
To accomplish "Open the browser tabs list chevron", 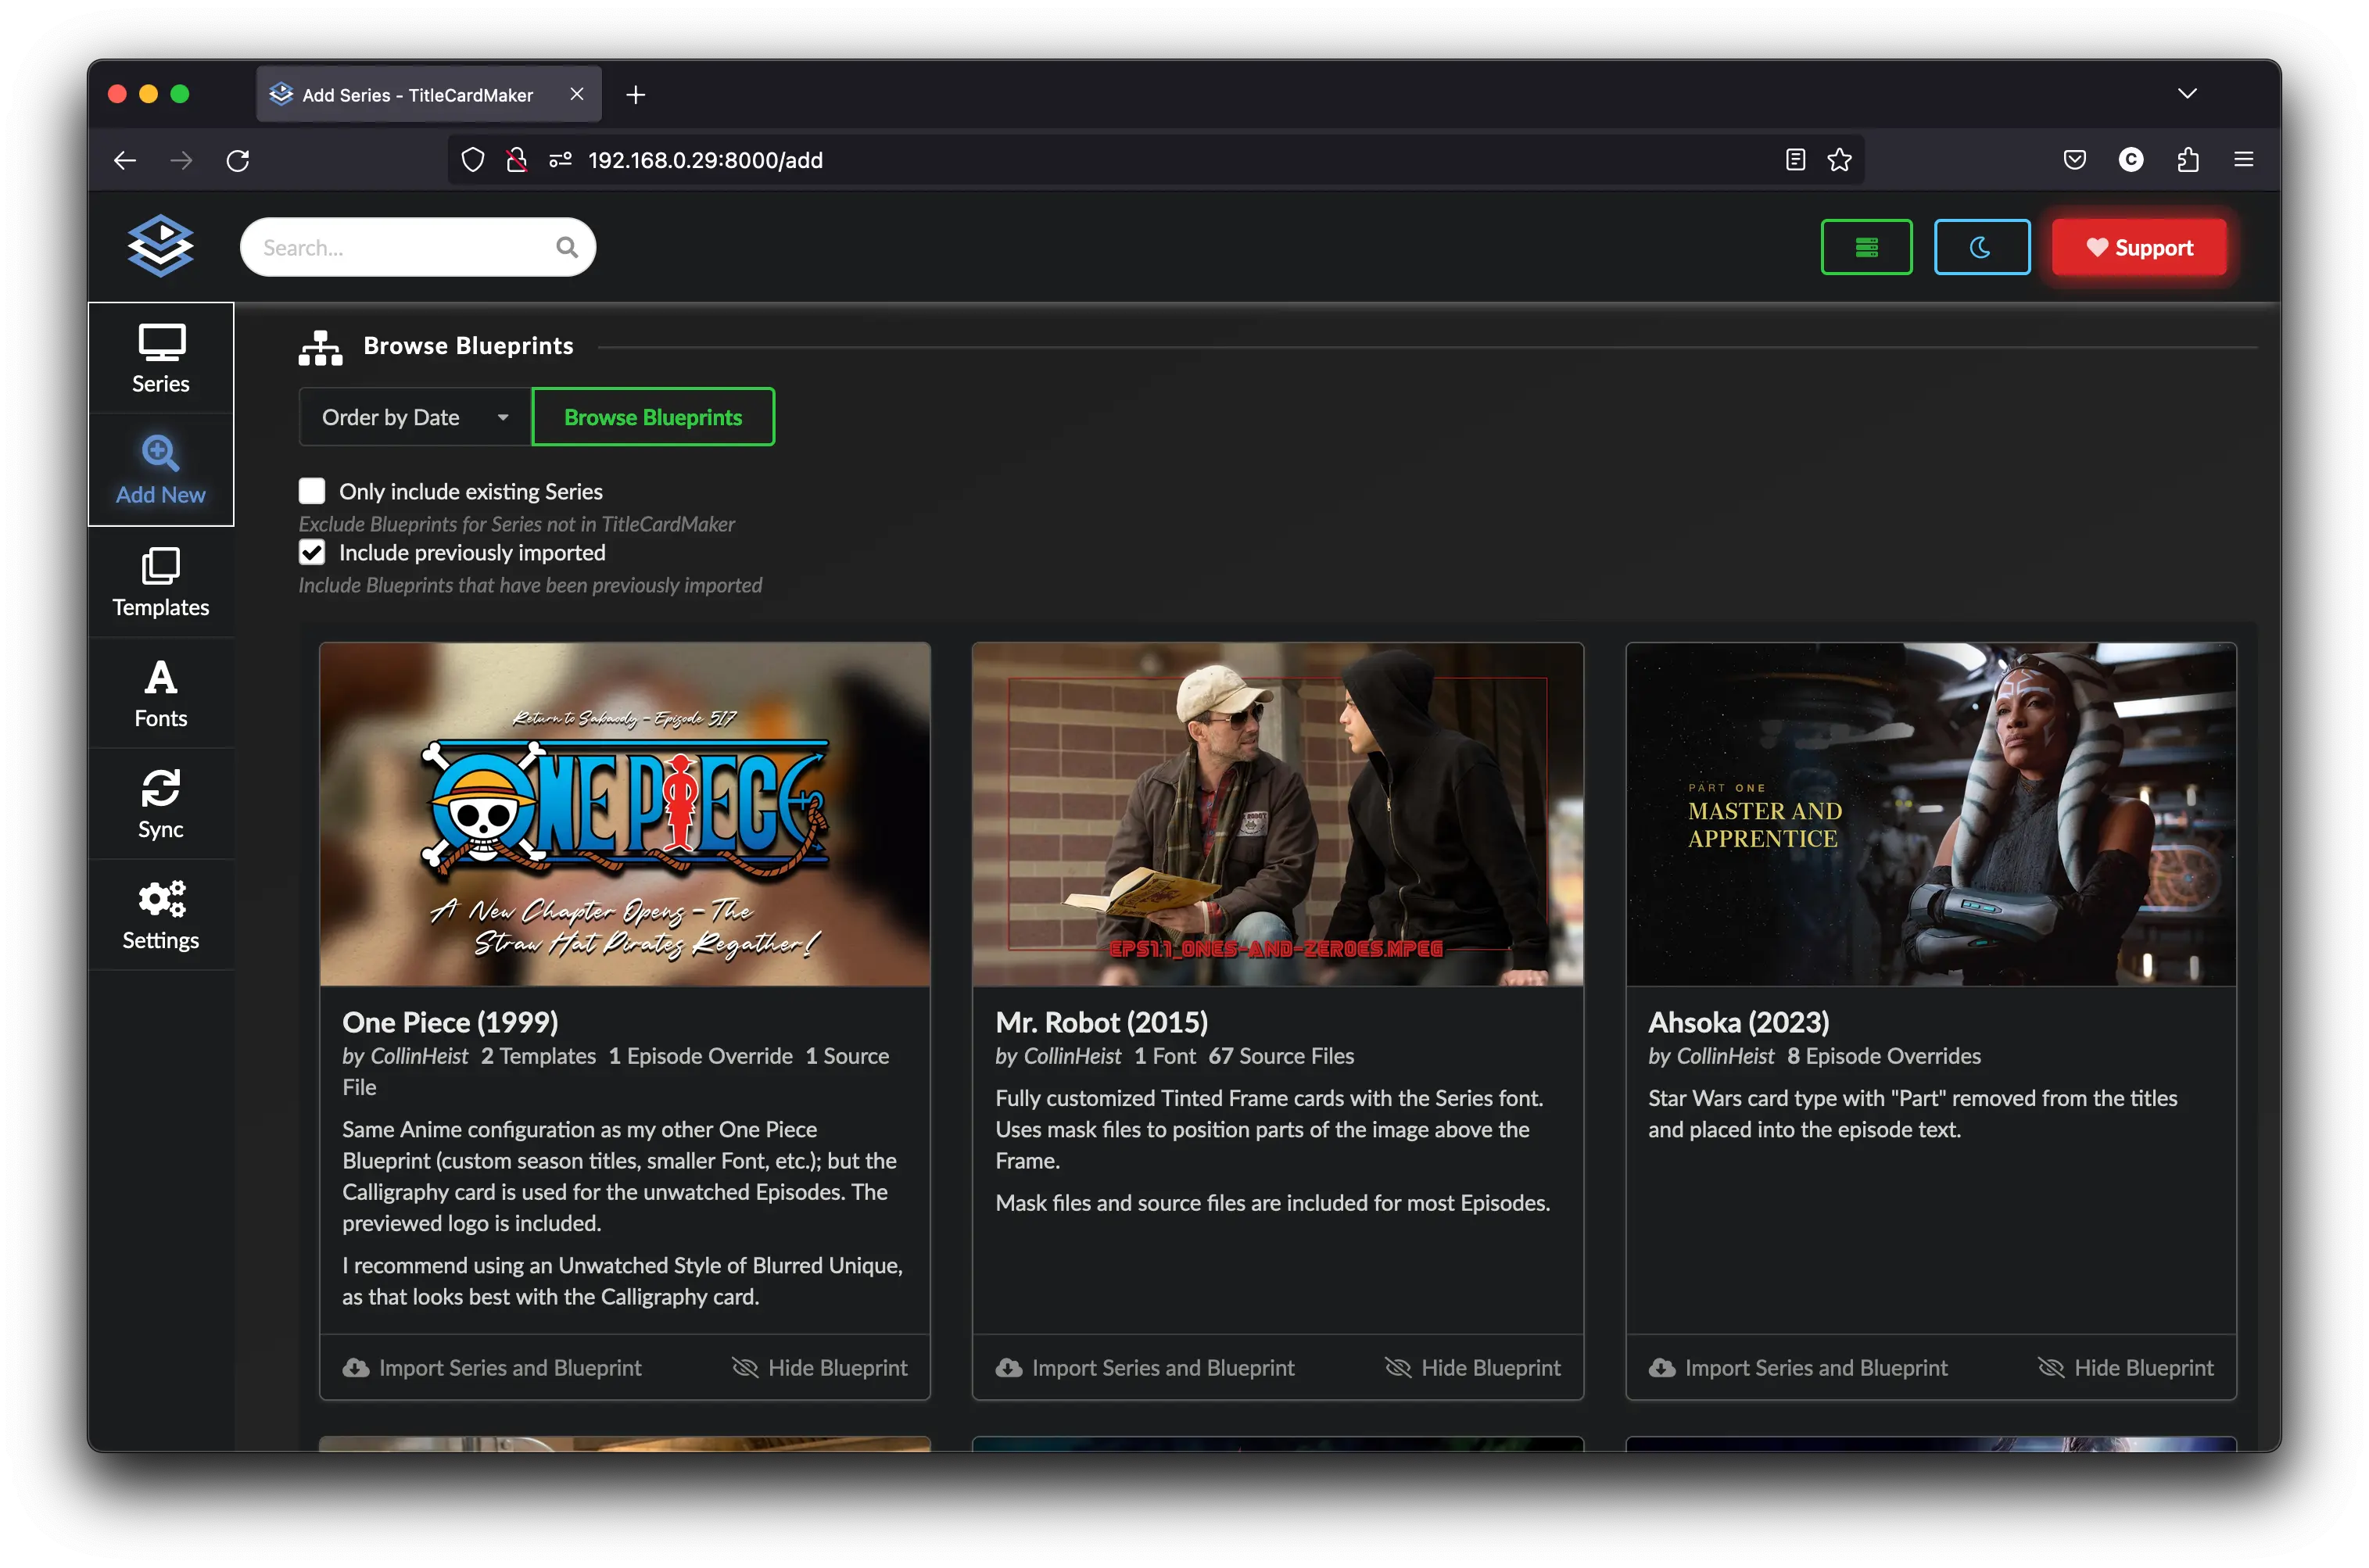I will tap(2186, 94).
